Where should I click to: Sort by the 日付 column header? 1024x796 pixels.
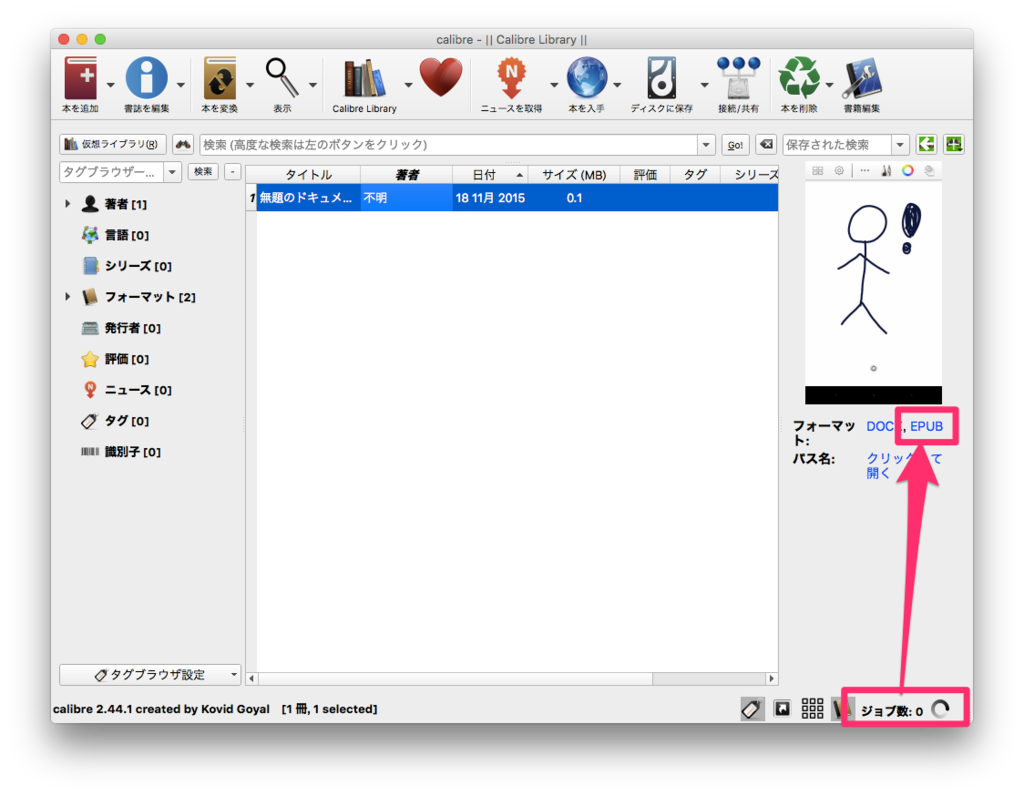click(490, 175)
